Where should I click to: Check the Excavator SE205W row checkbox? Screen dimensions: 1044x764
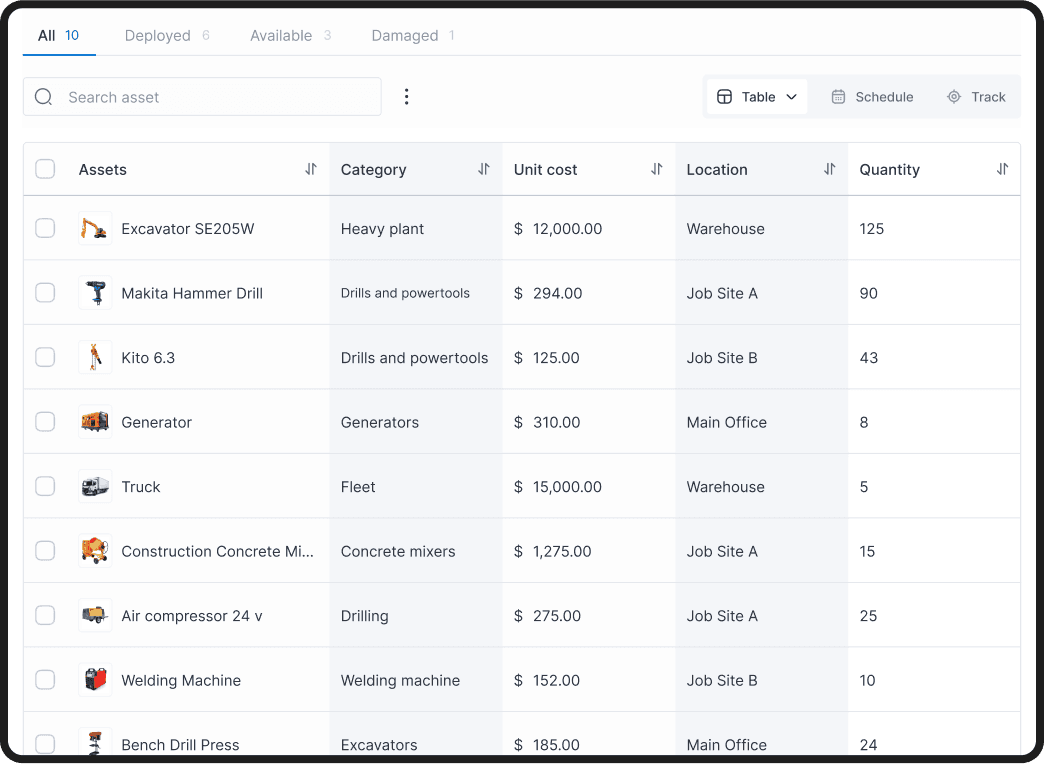point(45,228)
